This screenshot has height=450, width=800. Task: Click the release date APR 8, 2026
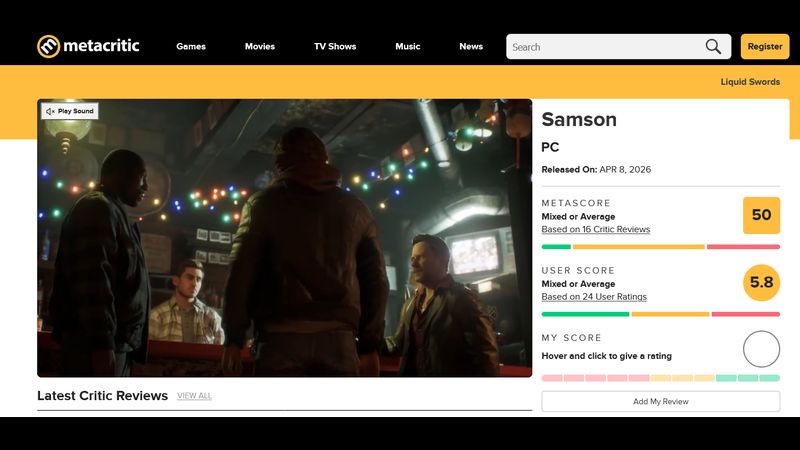point(625,169)
